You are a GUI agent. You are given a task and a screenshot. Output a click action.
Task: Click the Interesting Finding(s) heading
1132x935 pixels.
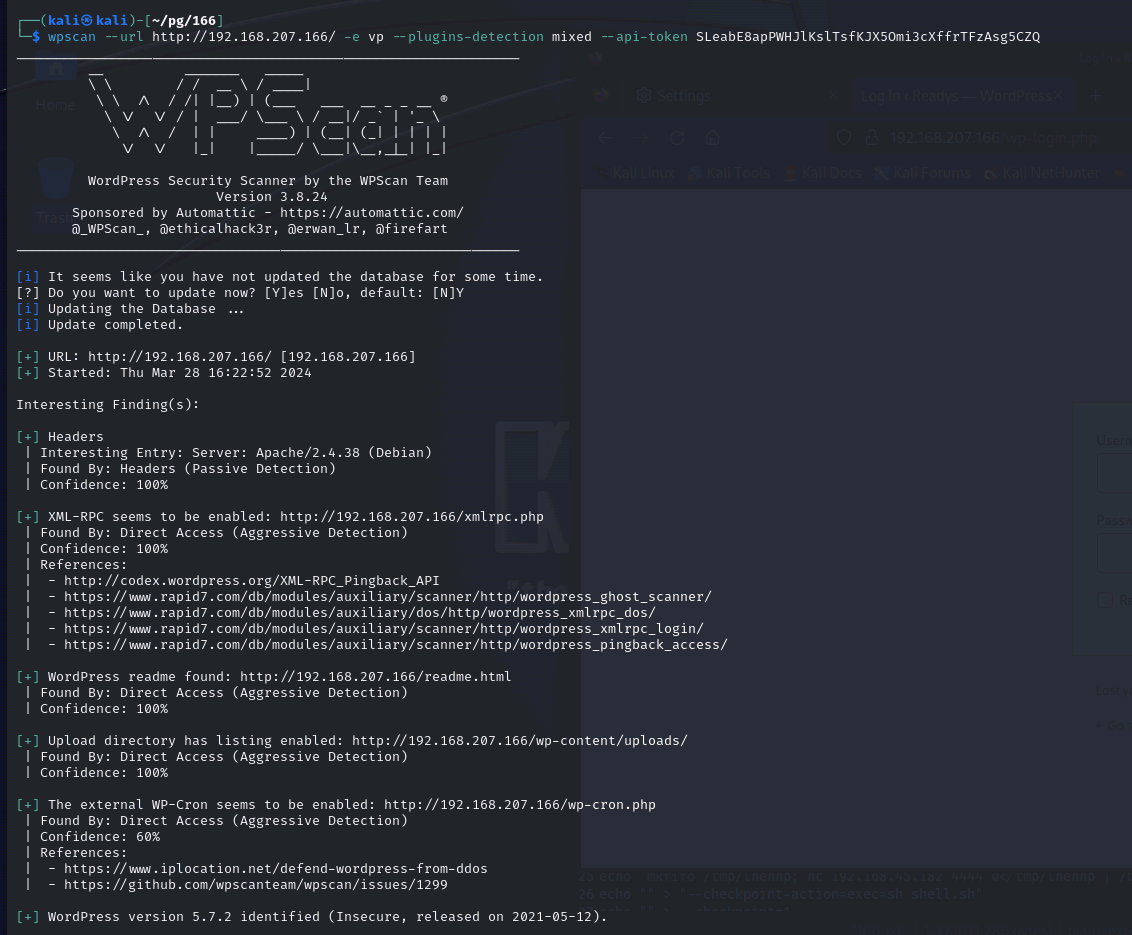[x=108, y=405]
